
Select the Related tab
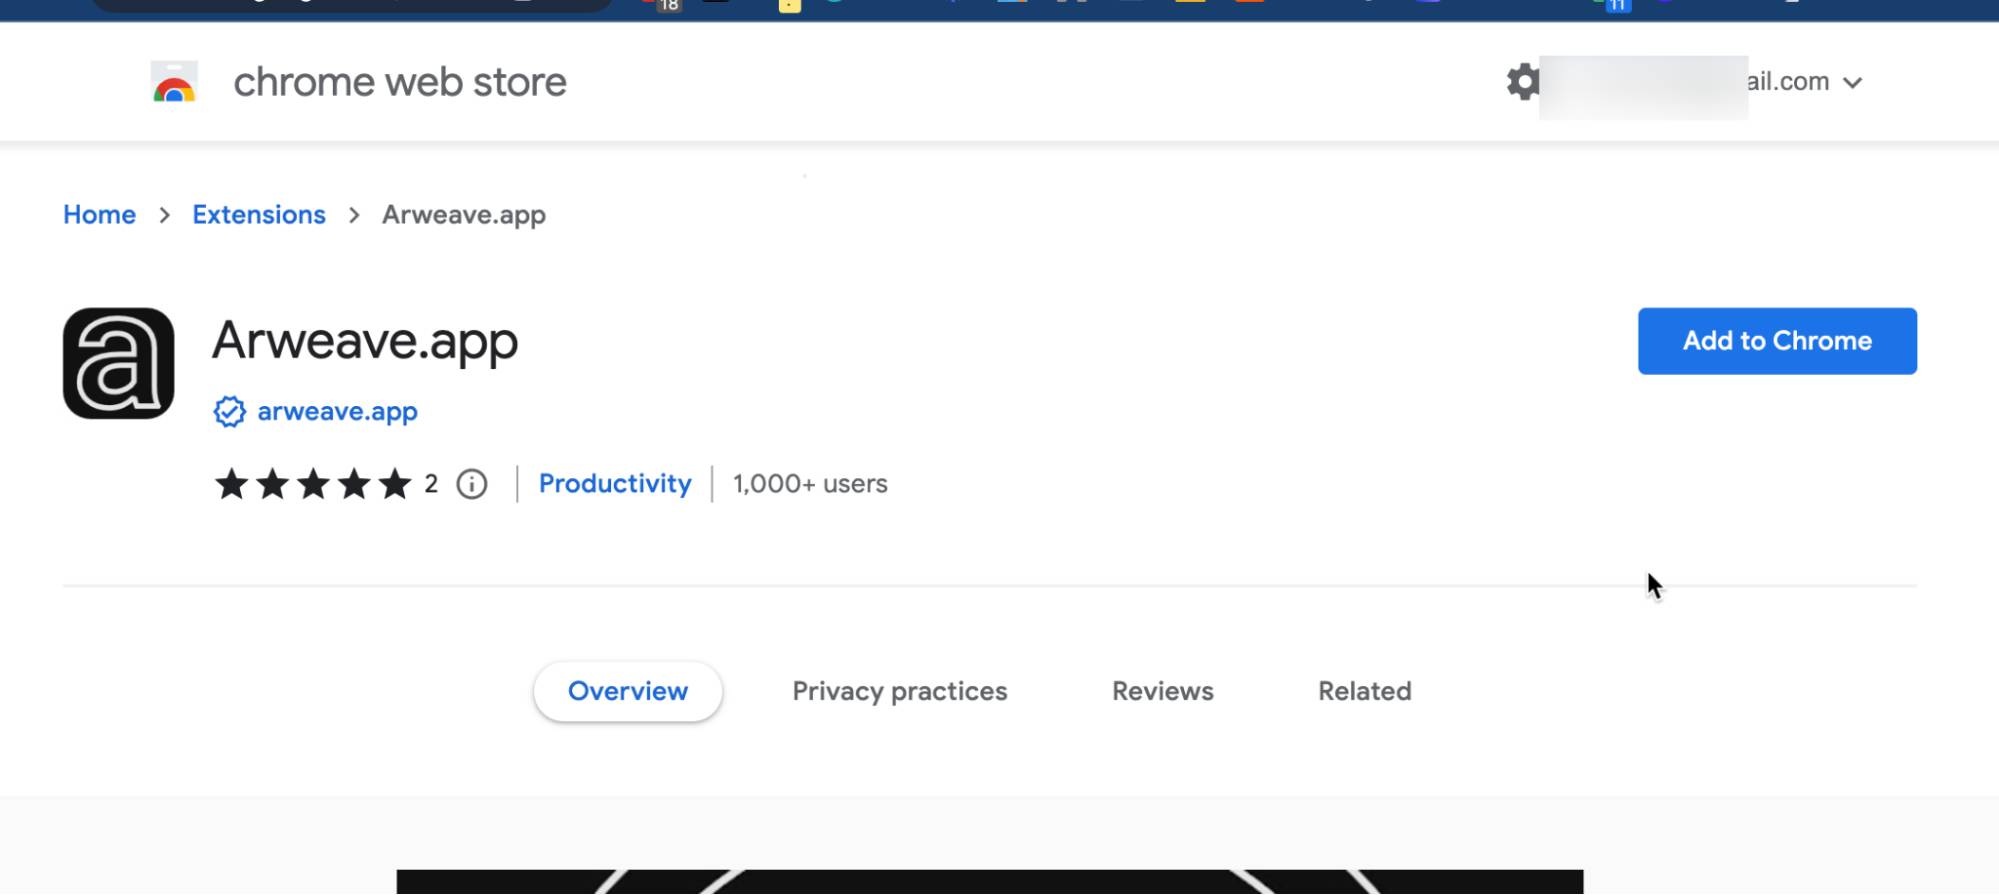tap(1365, 691)
